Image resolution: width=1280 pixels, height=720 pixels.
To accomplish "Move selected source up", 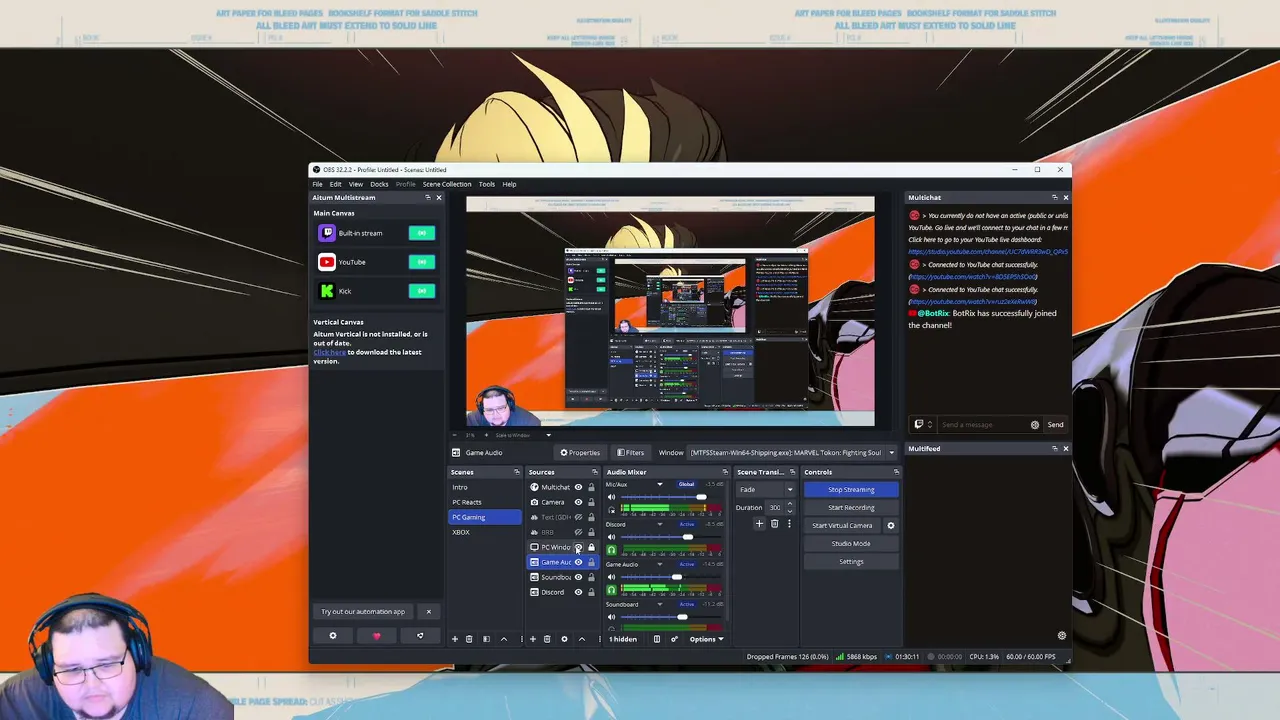I will coord(581,639).
